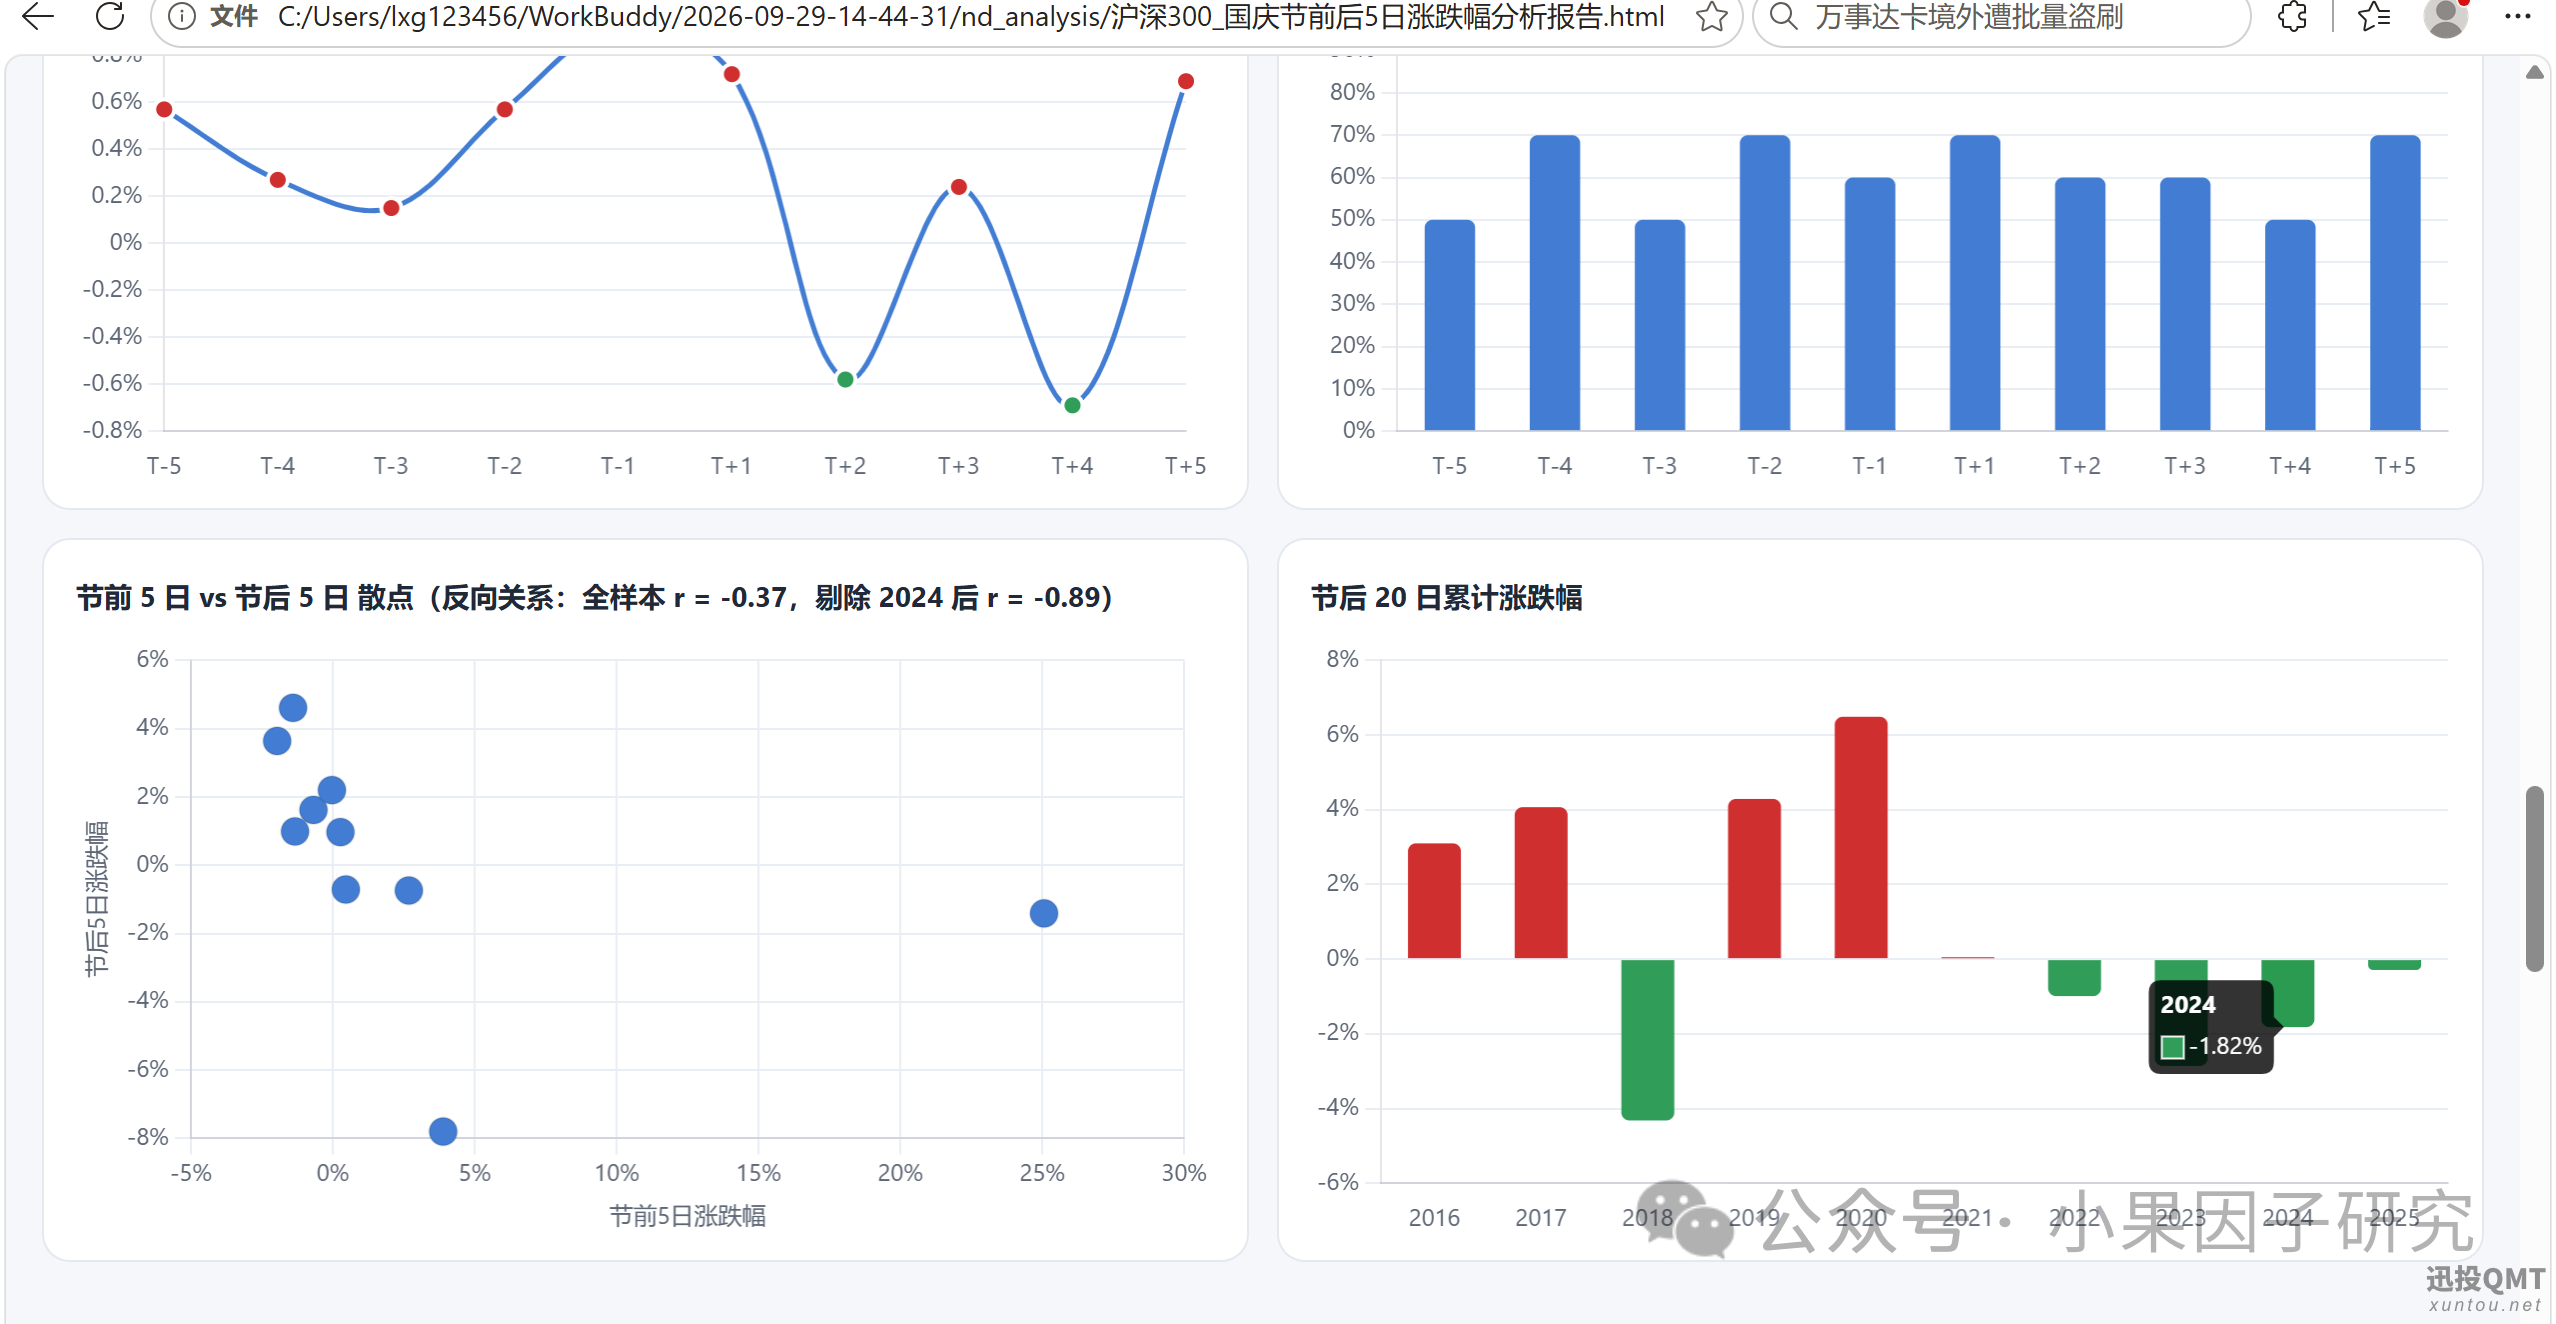
Task: Click the magnifier icon in the search box
Action: (x=1783, y=16)
